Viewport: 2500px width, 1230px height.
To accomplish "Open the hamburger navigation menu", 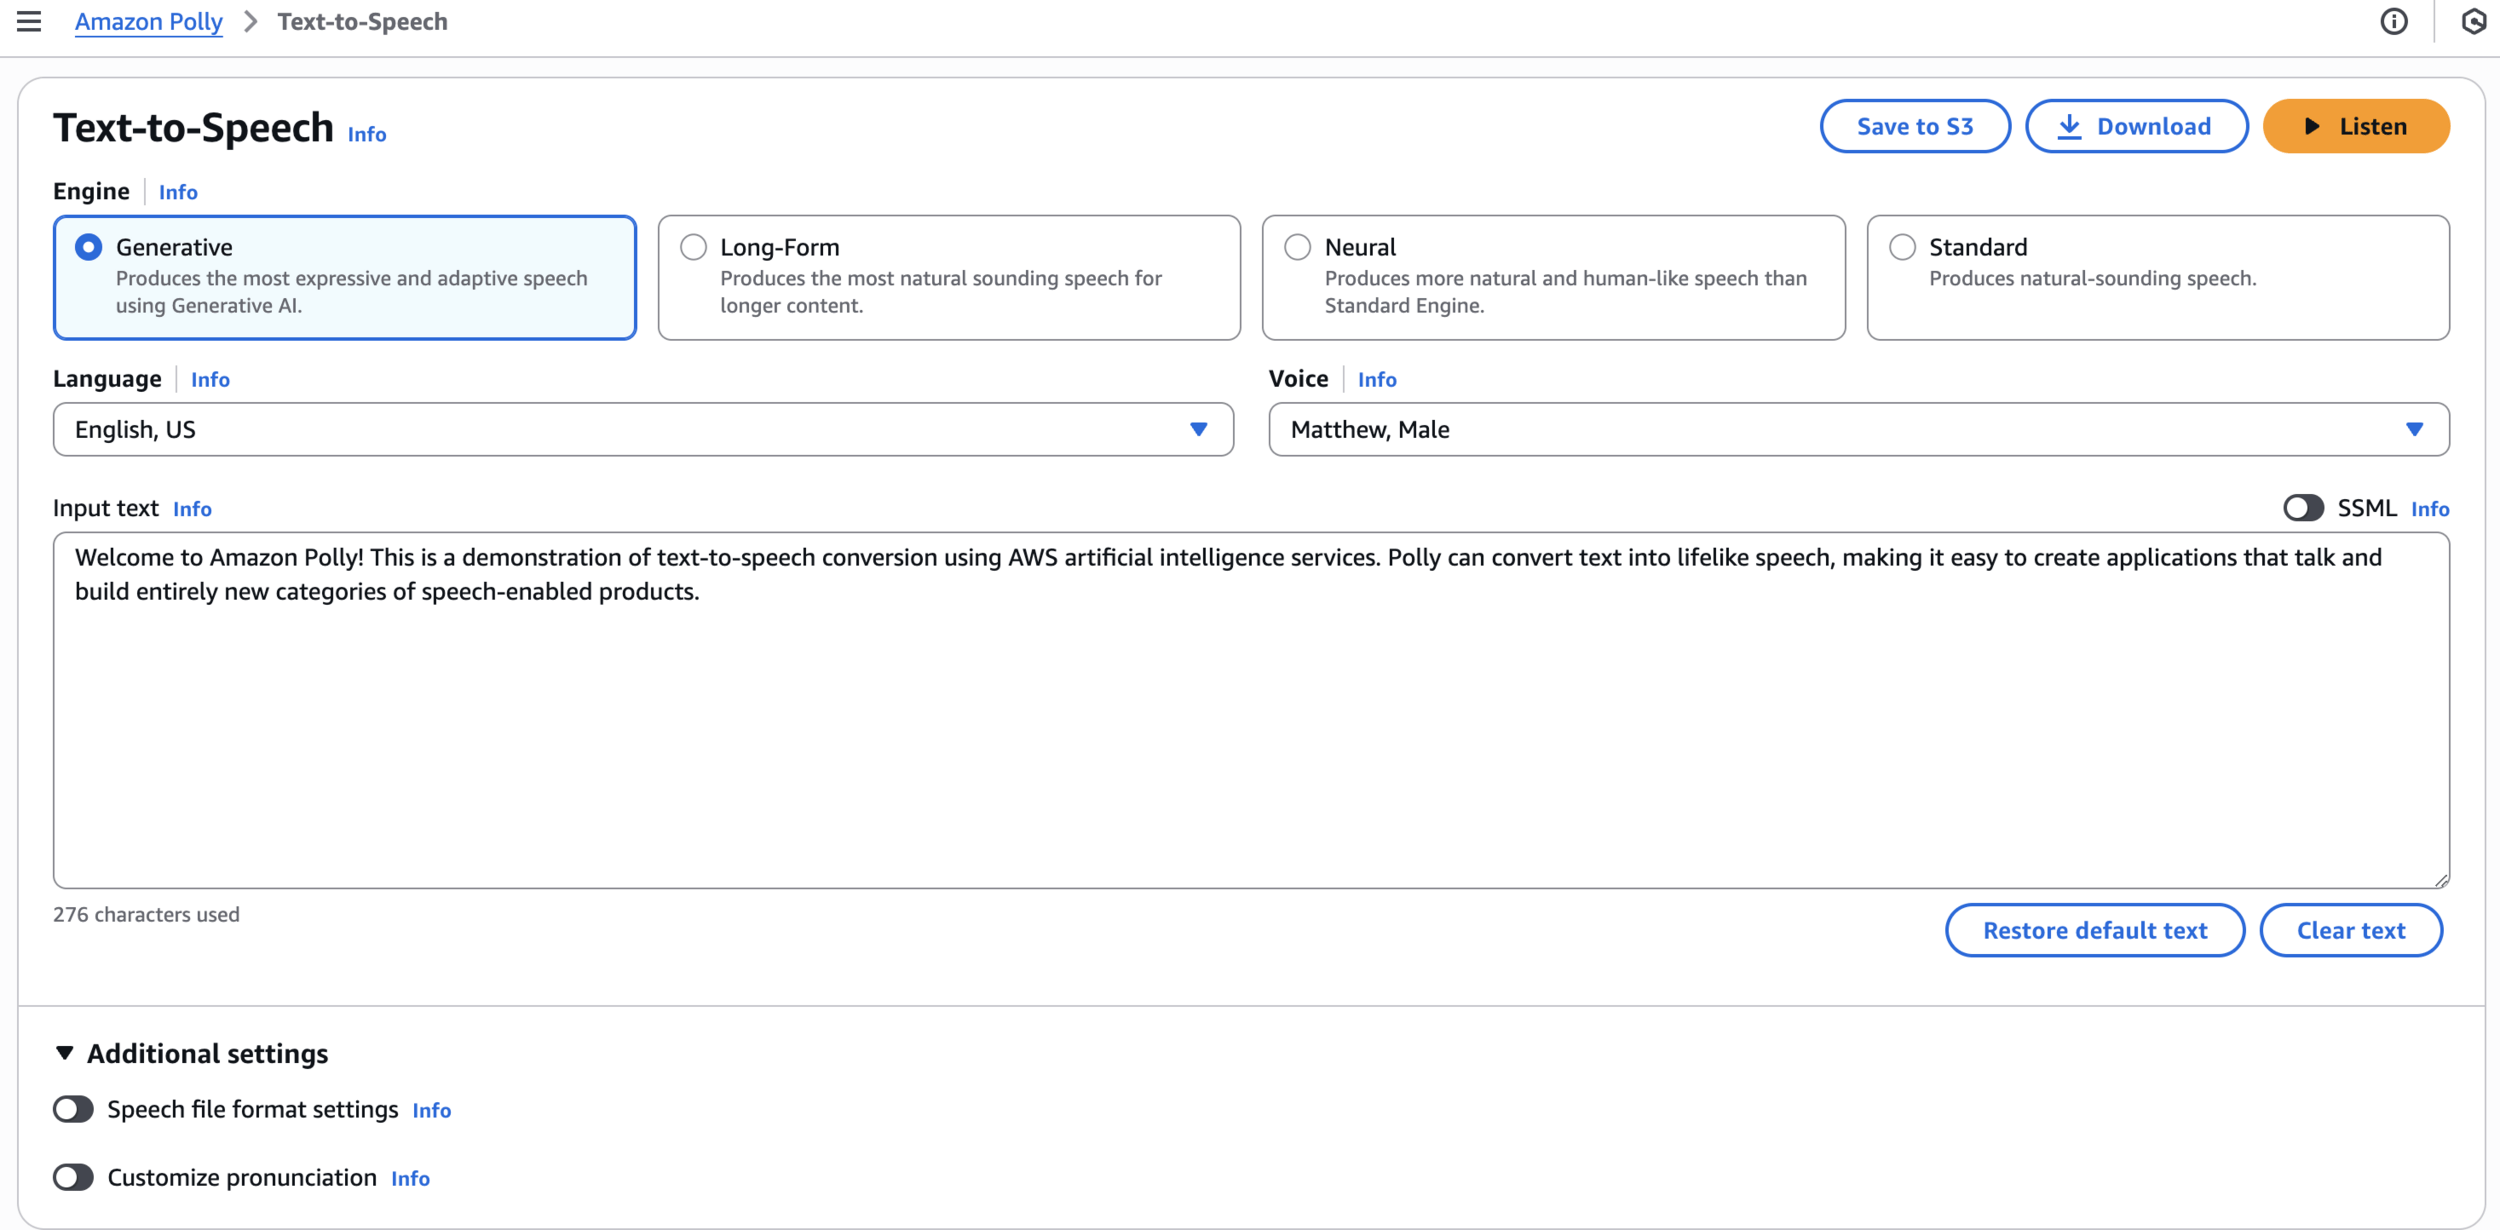I will [x=29, y=21].
